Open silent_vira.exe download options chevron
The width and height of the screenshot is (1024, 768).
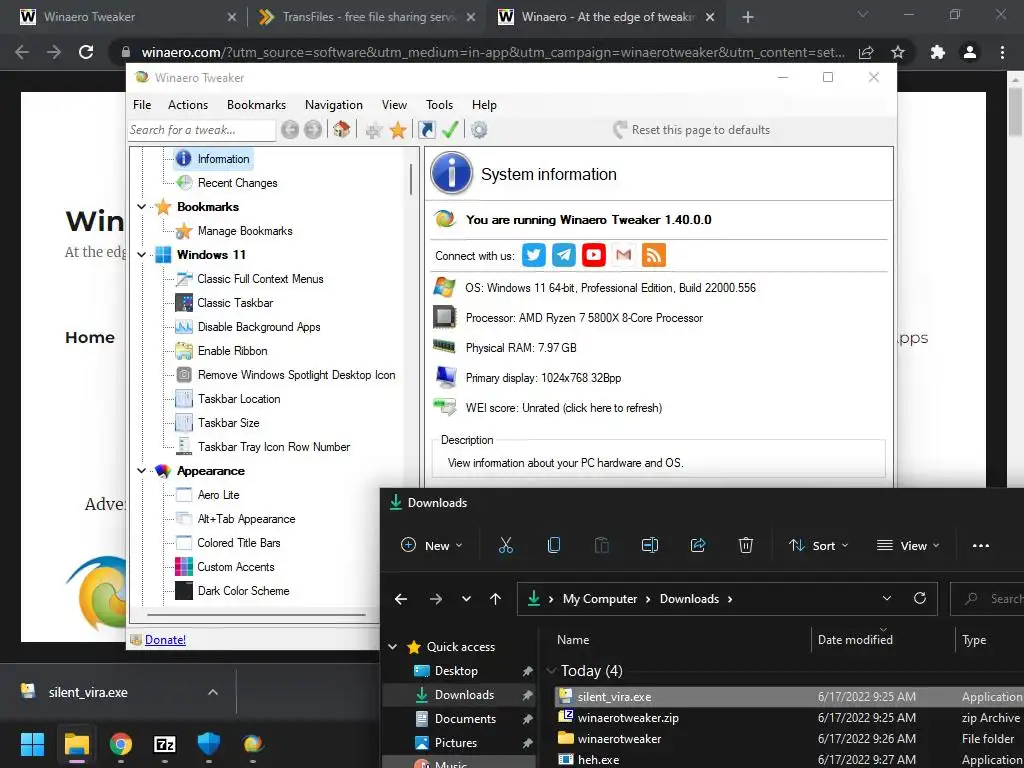[213, 692]
